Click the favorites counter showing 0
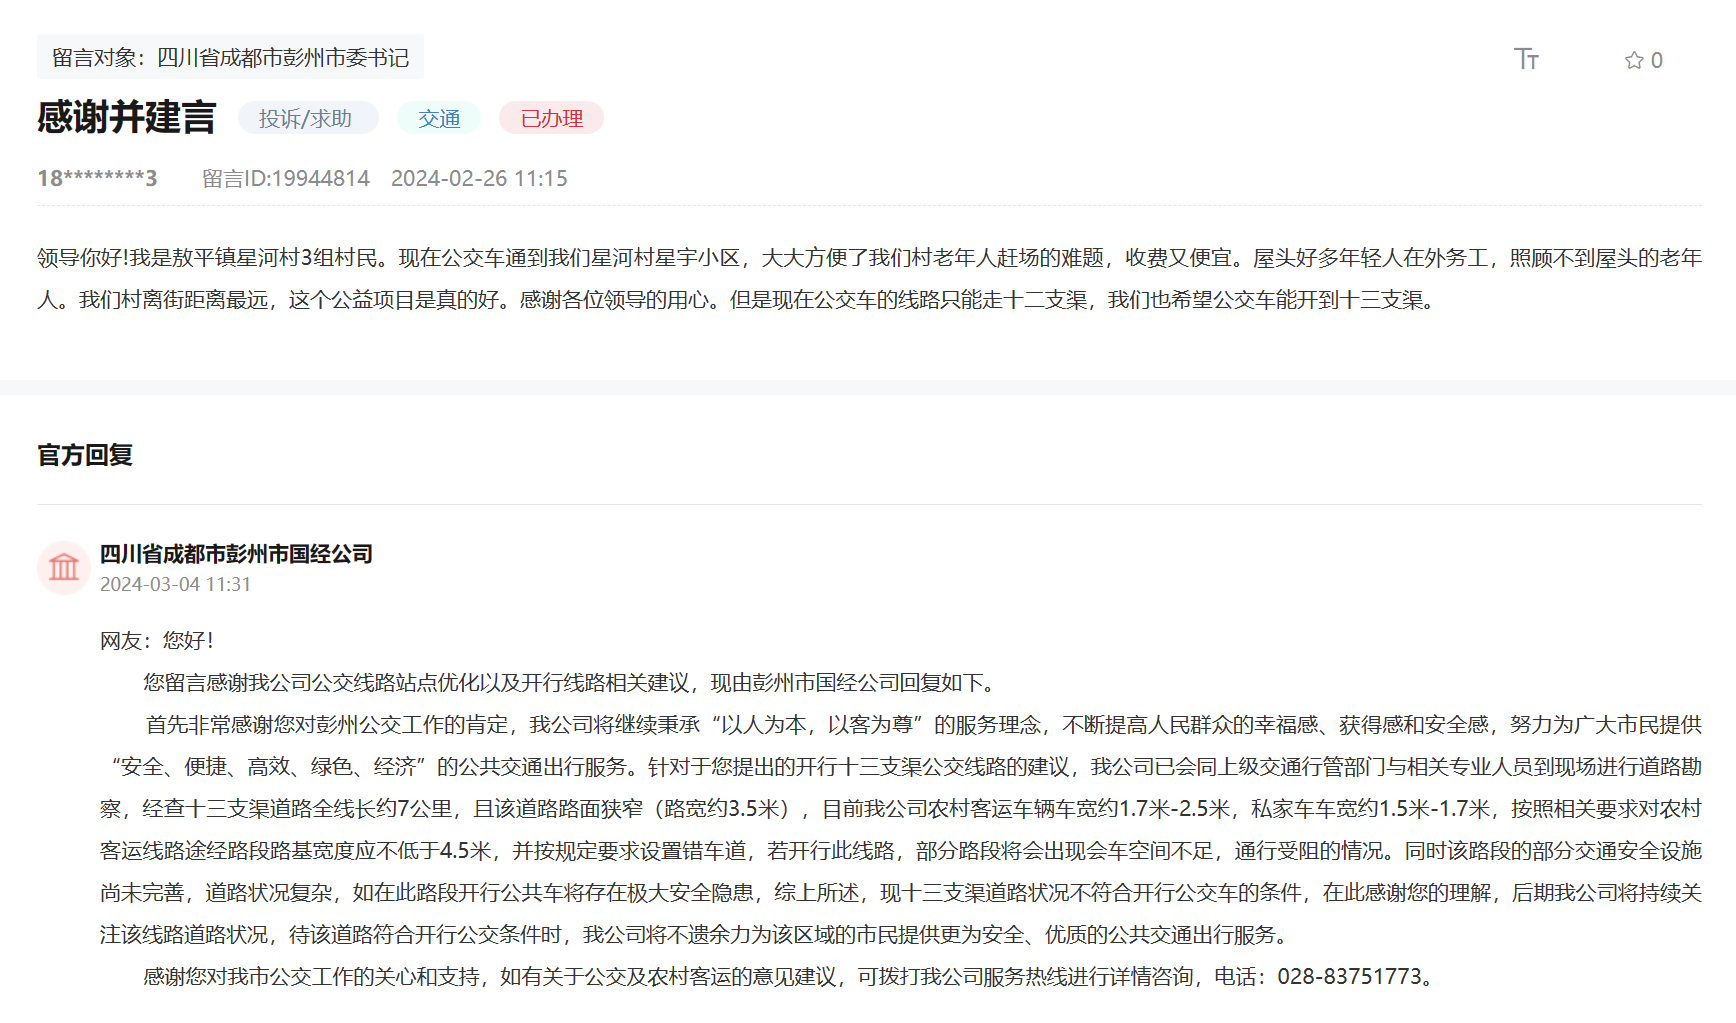 pyautogui.click(x=1655, y=59)
